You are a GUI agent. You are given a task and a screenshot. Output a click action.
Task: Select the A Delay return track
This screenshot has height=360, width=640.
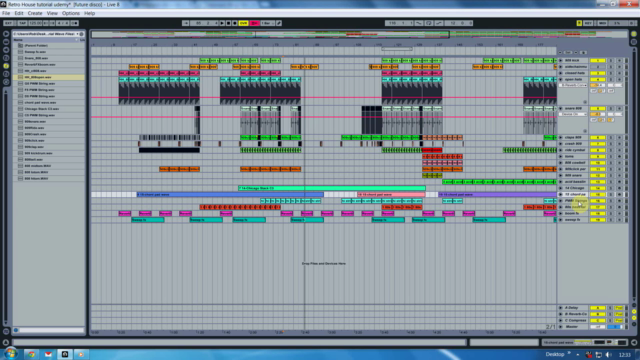coord(571,308)
